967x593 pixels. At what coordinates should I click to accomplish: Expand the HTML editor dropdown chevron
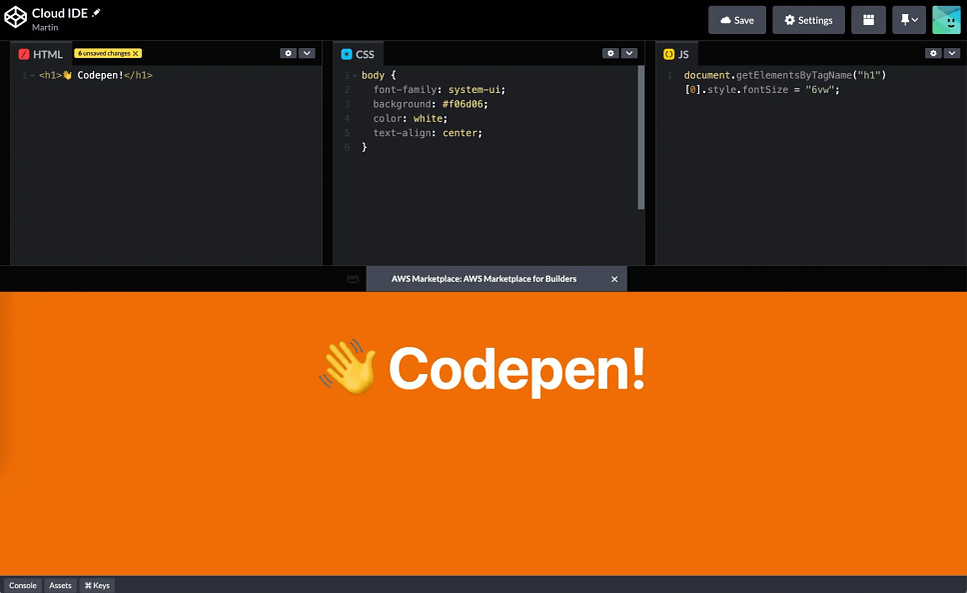tap(307, 53)
